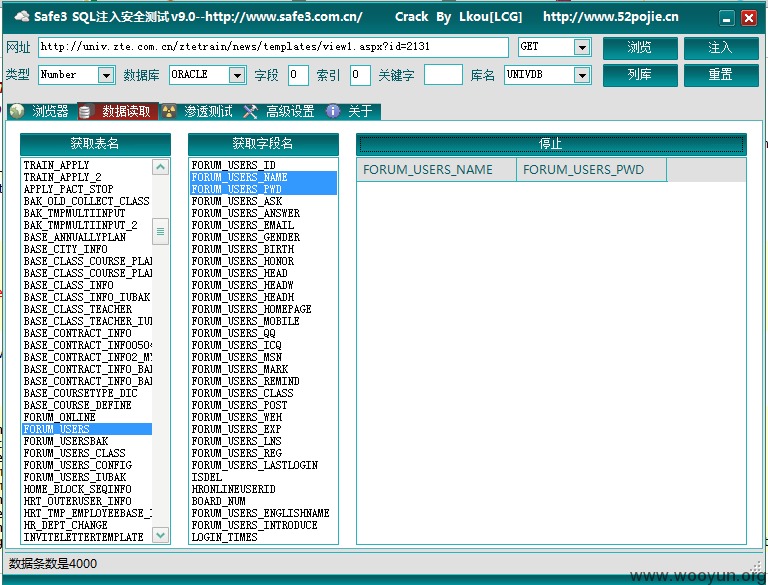
Task: Click the 字段 number field
Action: tap(298, 75)
